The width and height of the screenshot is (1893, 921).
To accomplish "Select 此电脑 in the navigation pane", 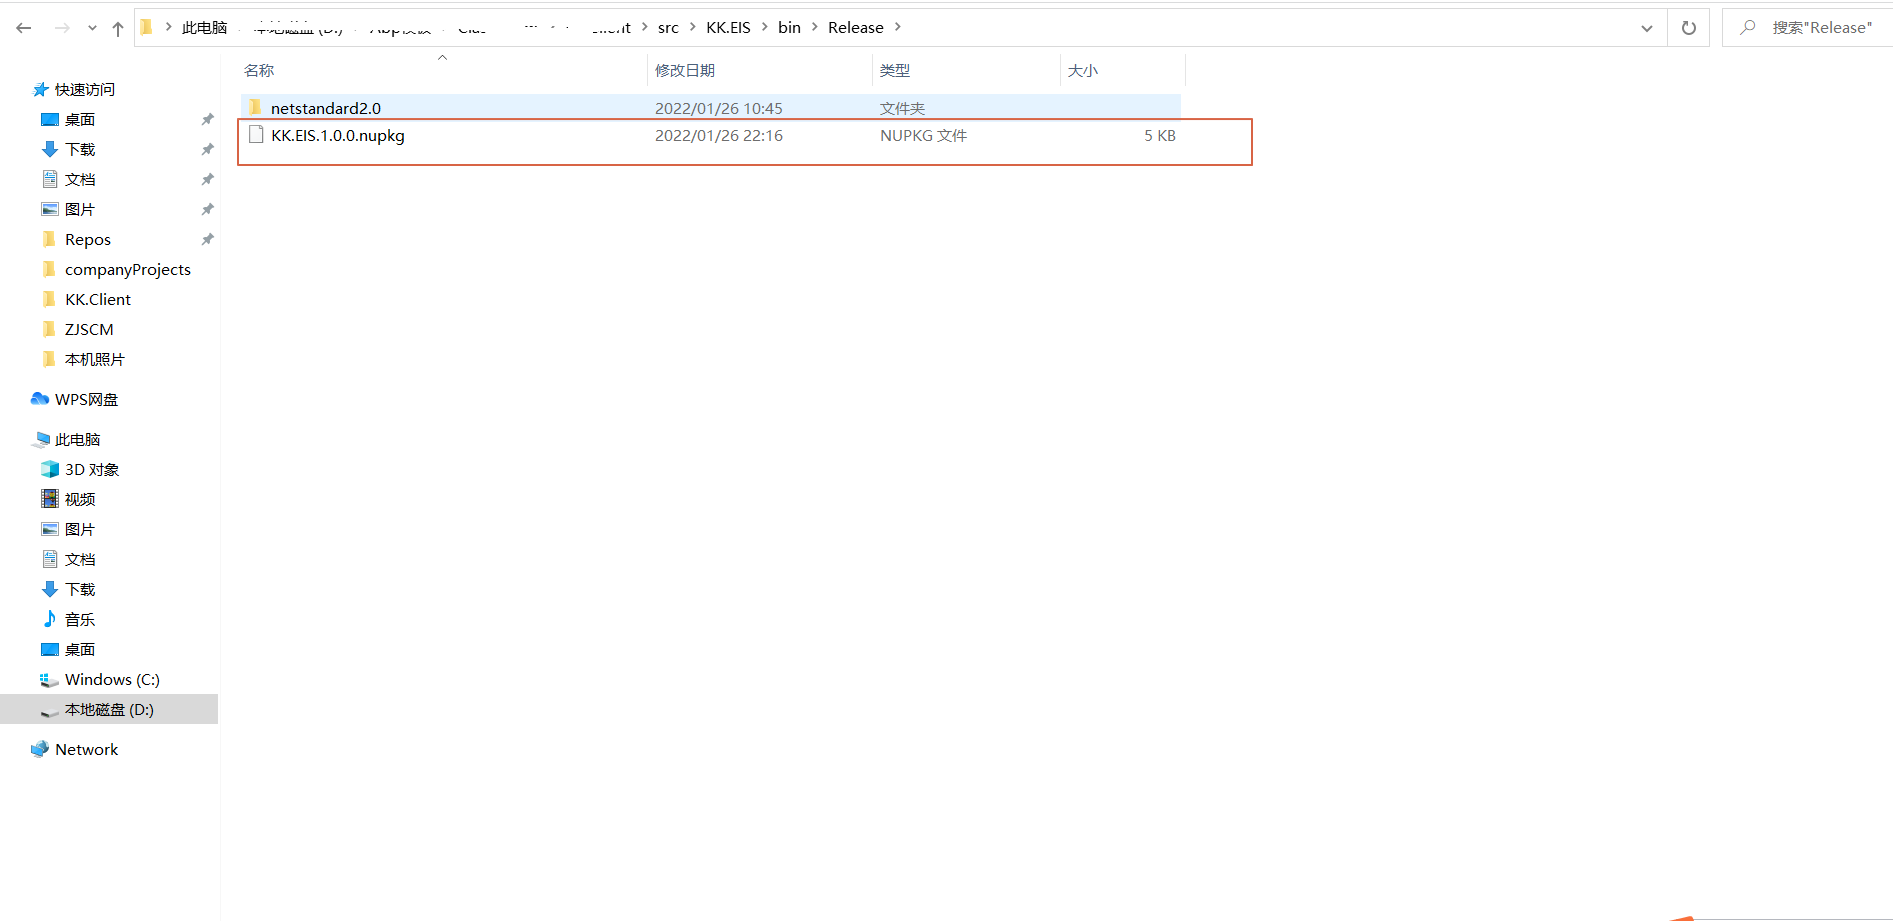I will pyautogui.click(x=78, y=440).
